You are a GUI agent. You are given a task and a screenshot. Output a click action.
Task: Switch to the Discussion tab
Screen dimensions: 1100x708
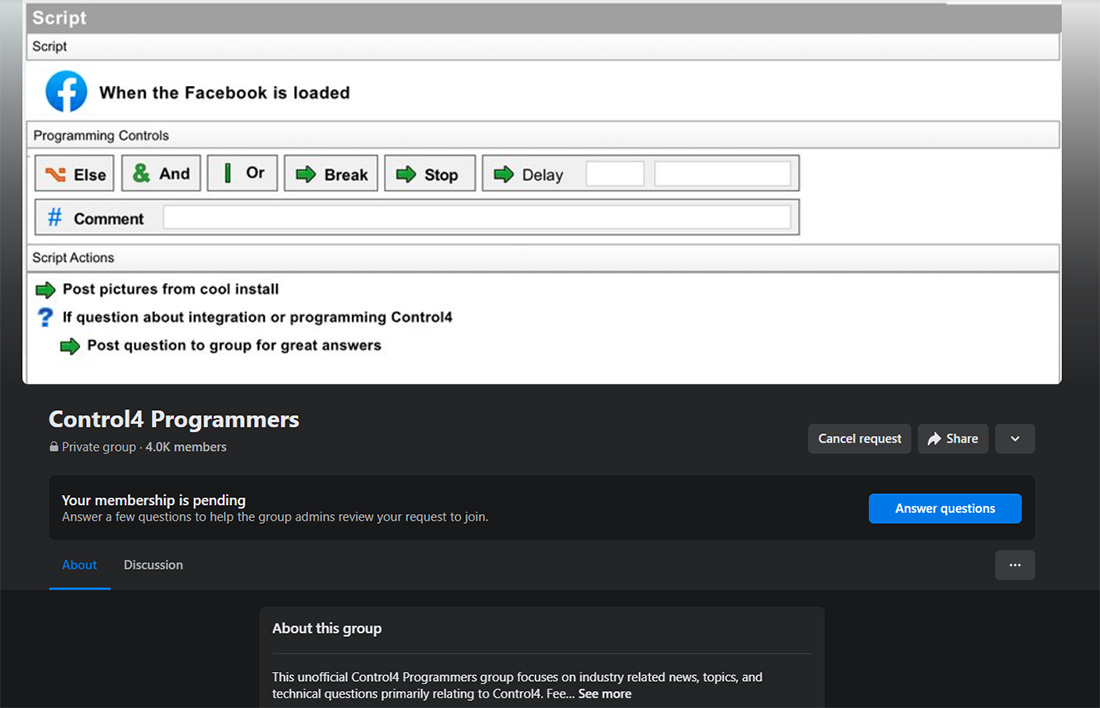pyautogui.click(x=154, y=565)
